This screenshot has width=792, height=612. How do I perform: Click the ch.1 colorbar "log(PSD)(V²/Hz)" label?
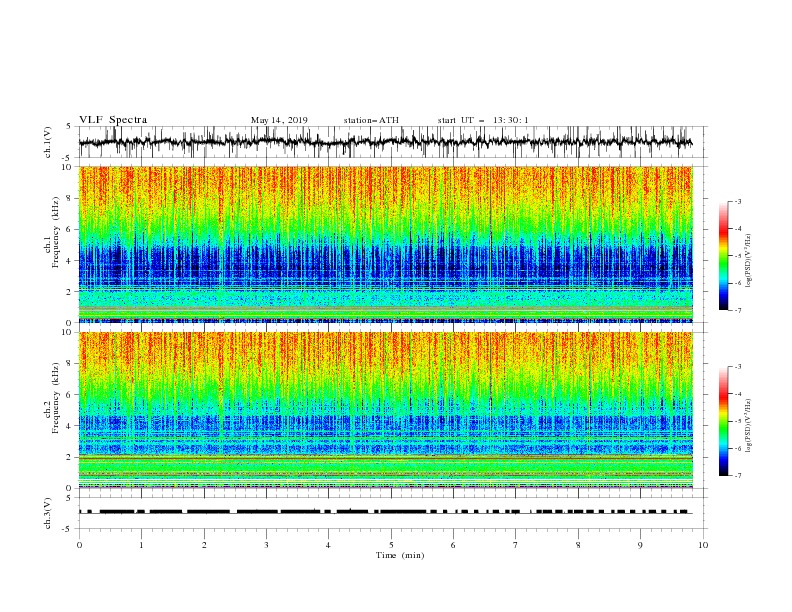[749, 261]
